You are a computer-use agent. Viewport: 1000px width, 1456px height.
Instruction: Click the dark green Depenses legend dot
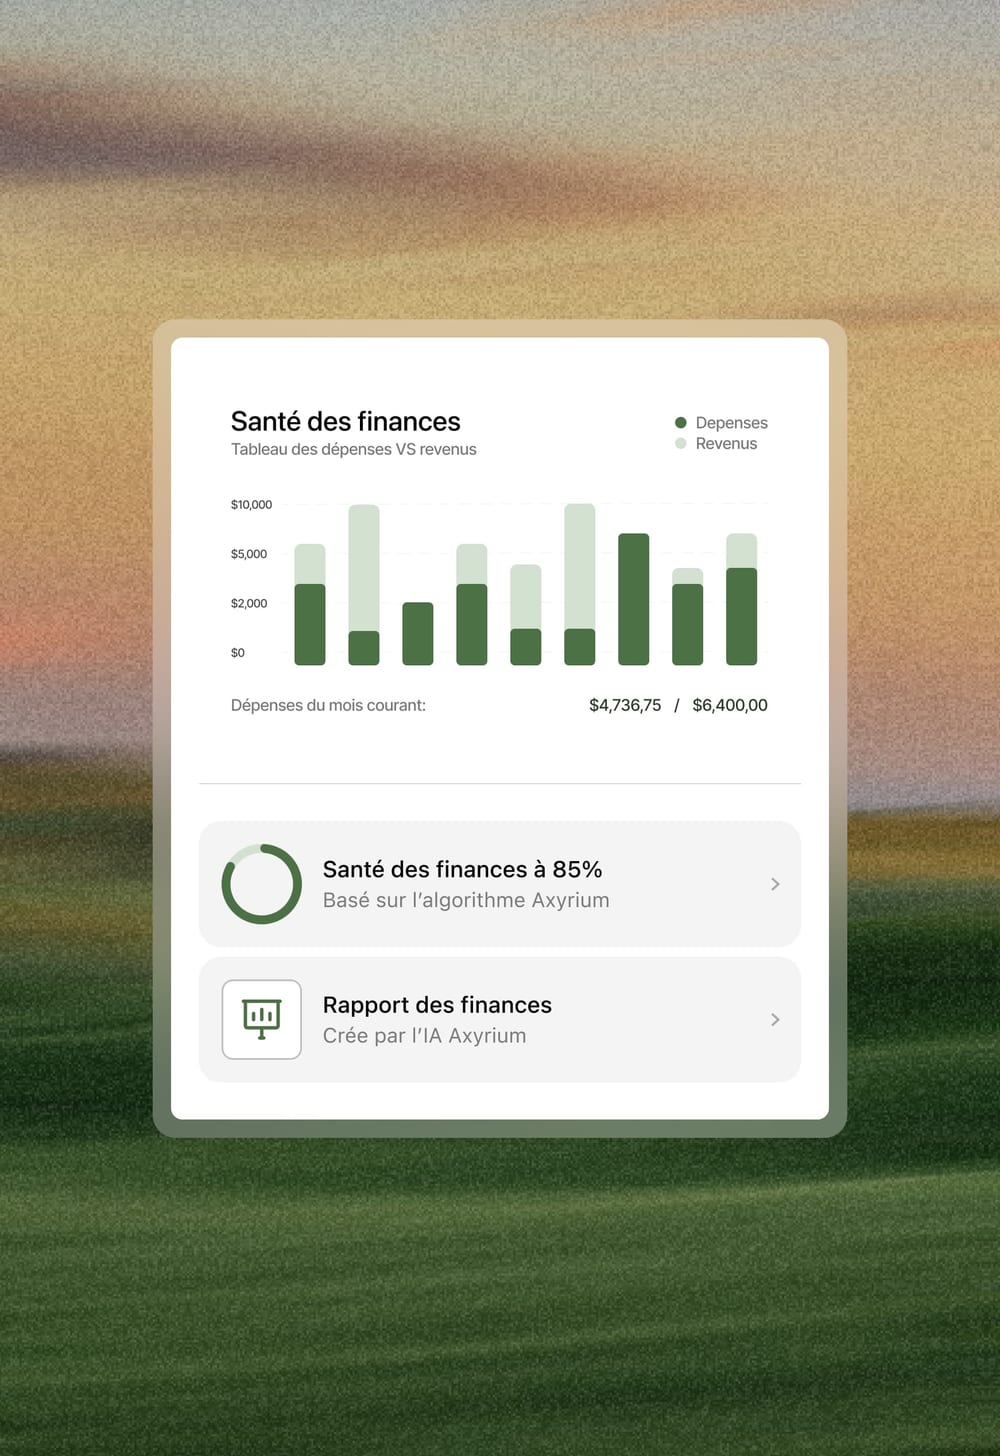[681, 423]
